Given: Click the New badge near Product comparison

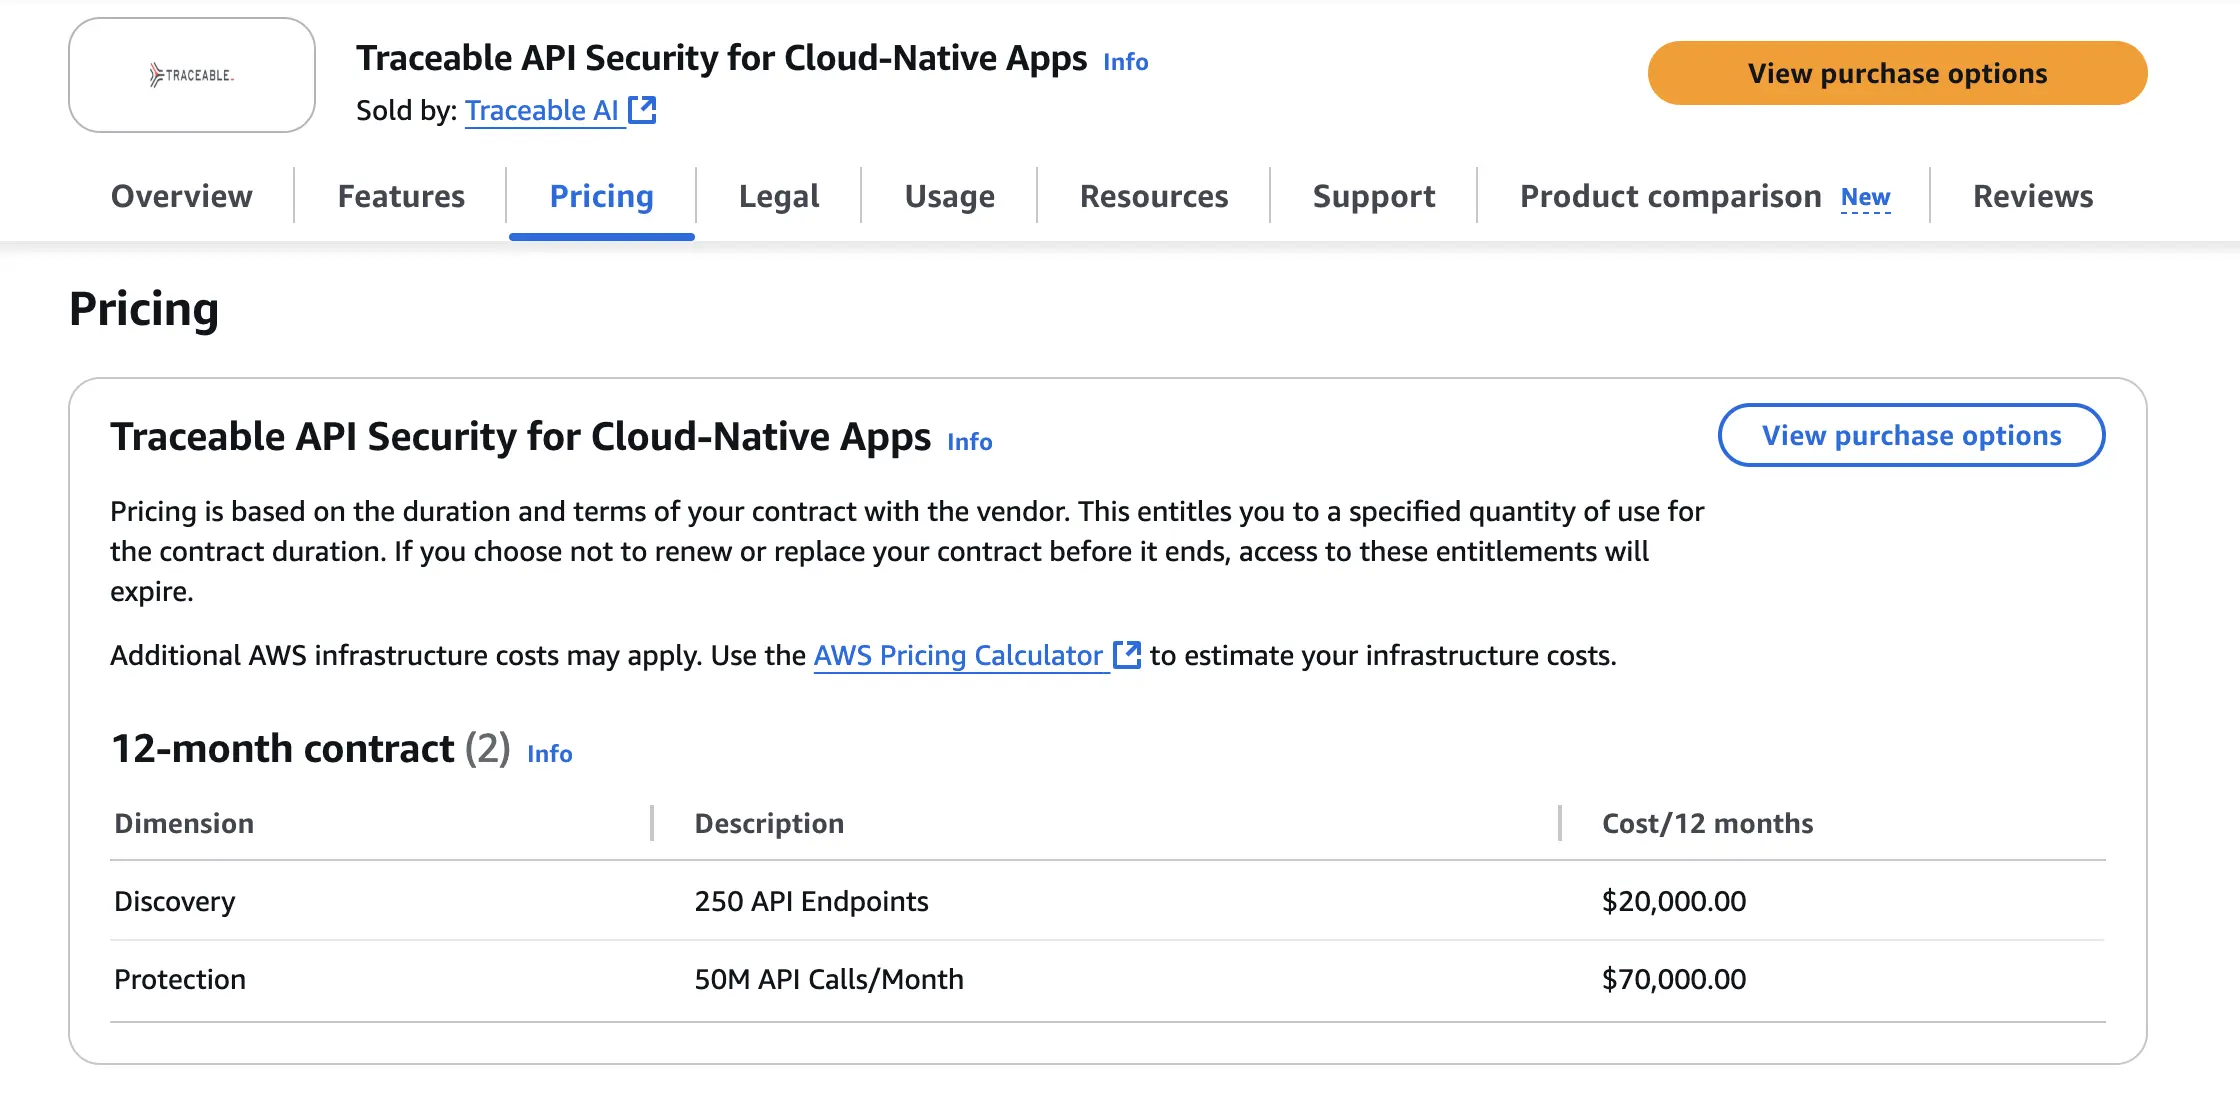Looking at the screenshot, I should [x=1864, y=198].
